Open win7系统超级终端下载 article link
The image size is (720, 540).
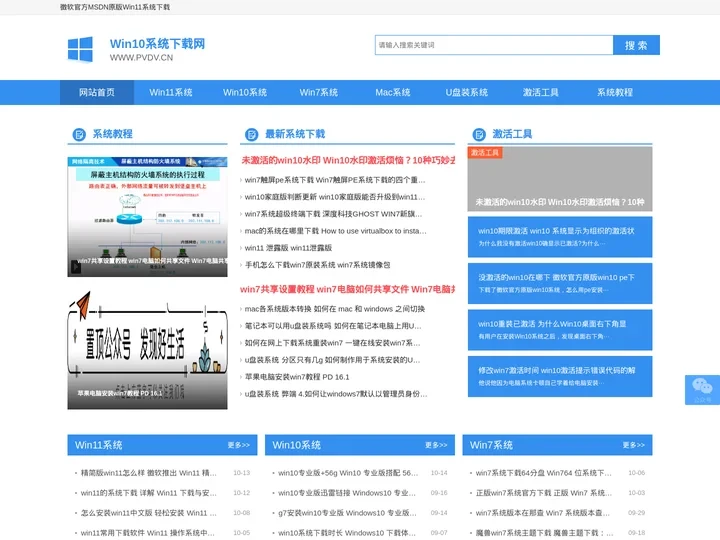tap(333, 214)
